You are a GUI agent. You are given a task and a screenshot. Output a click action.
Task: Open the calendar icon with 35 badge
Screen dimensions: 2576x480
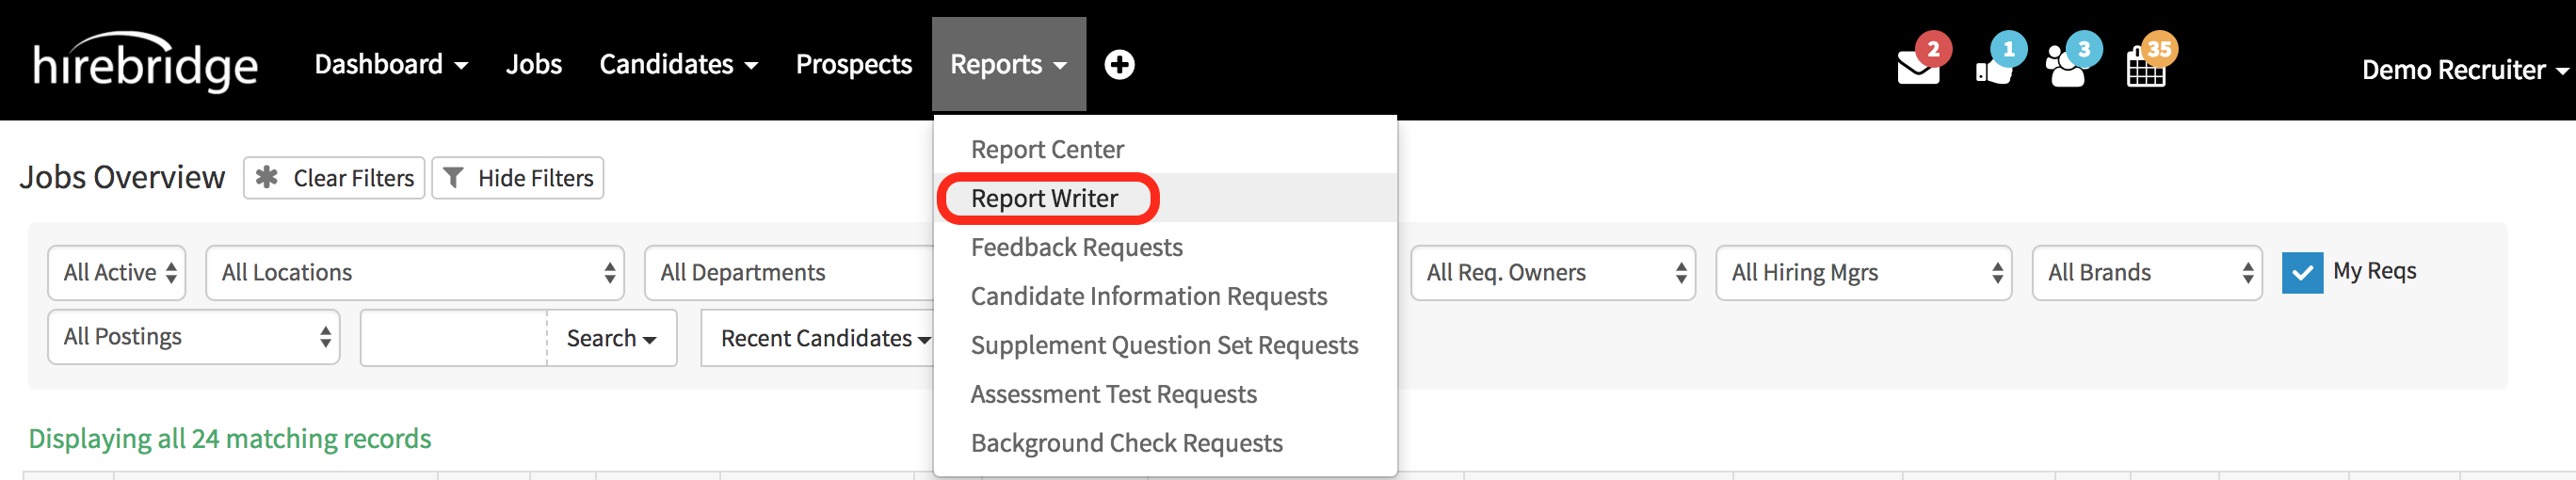click(2145, 68)
